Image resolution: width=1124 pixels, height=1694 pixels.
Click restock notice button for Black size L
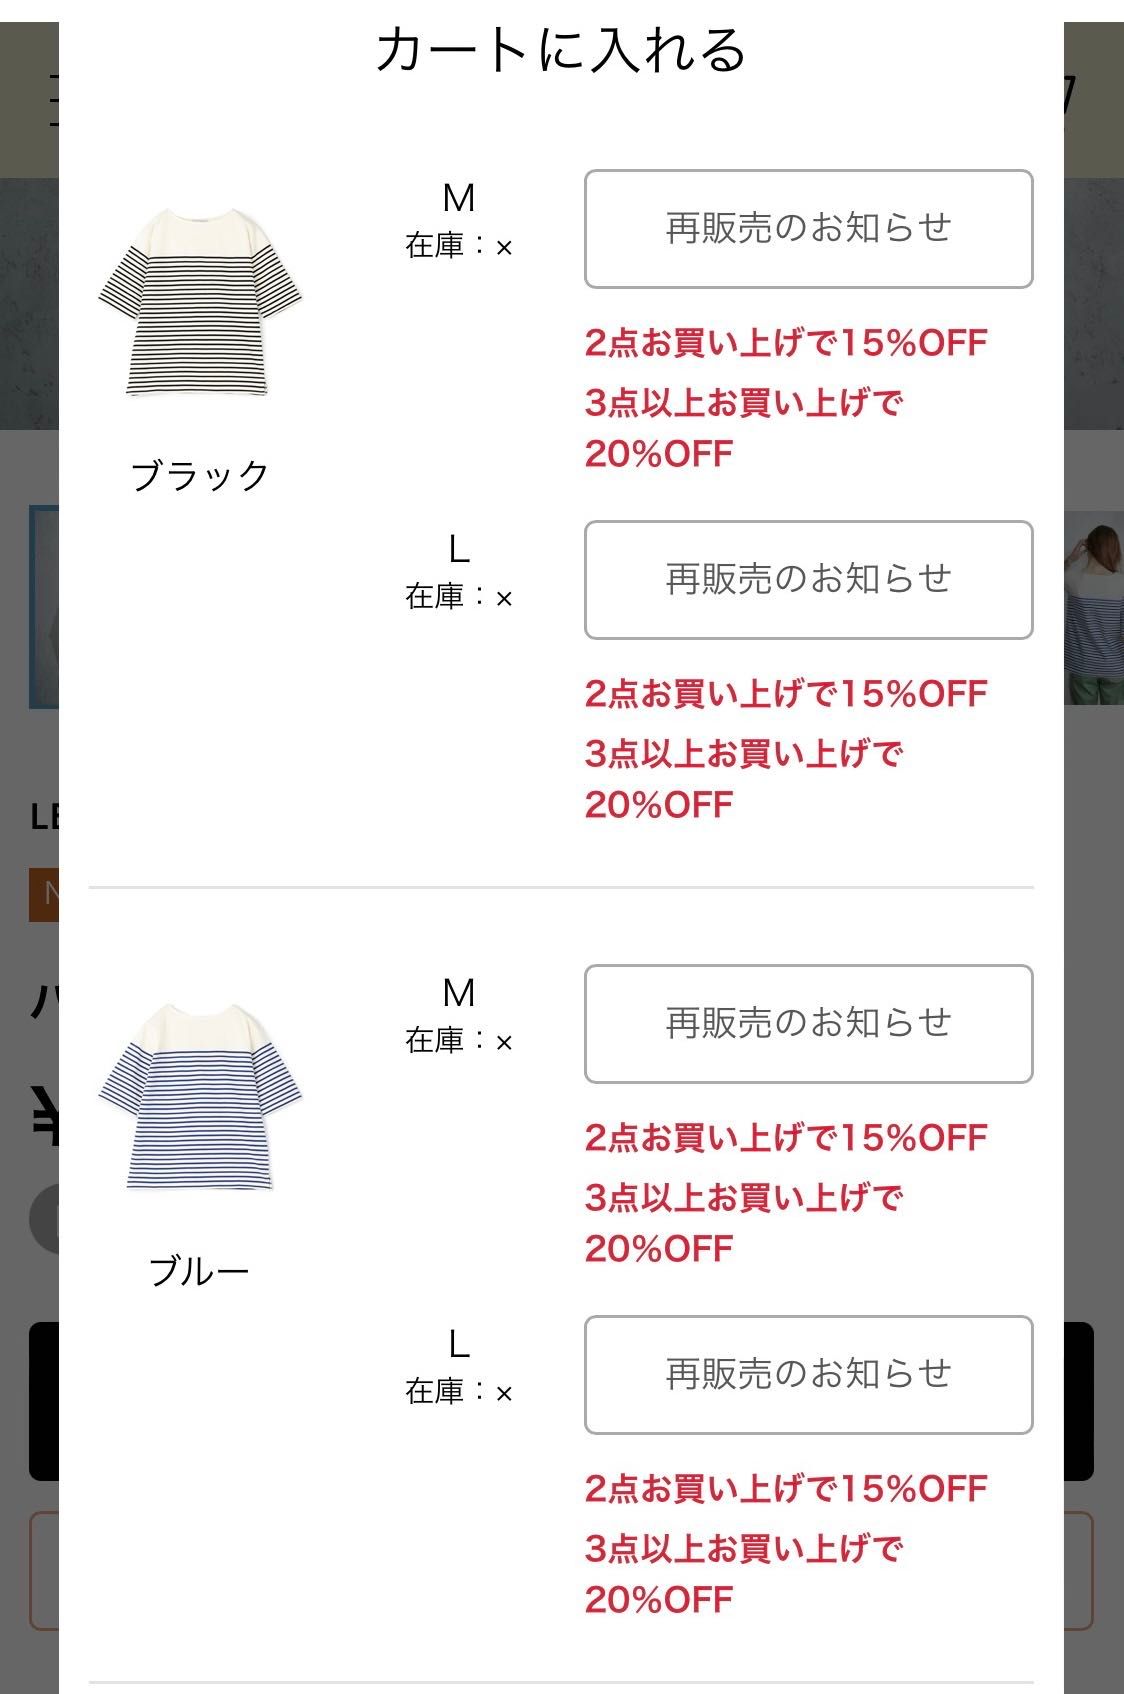click(808, 580)
